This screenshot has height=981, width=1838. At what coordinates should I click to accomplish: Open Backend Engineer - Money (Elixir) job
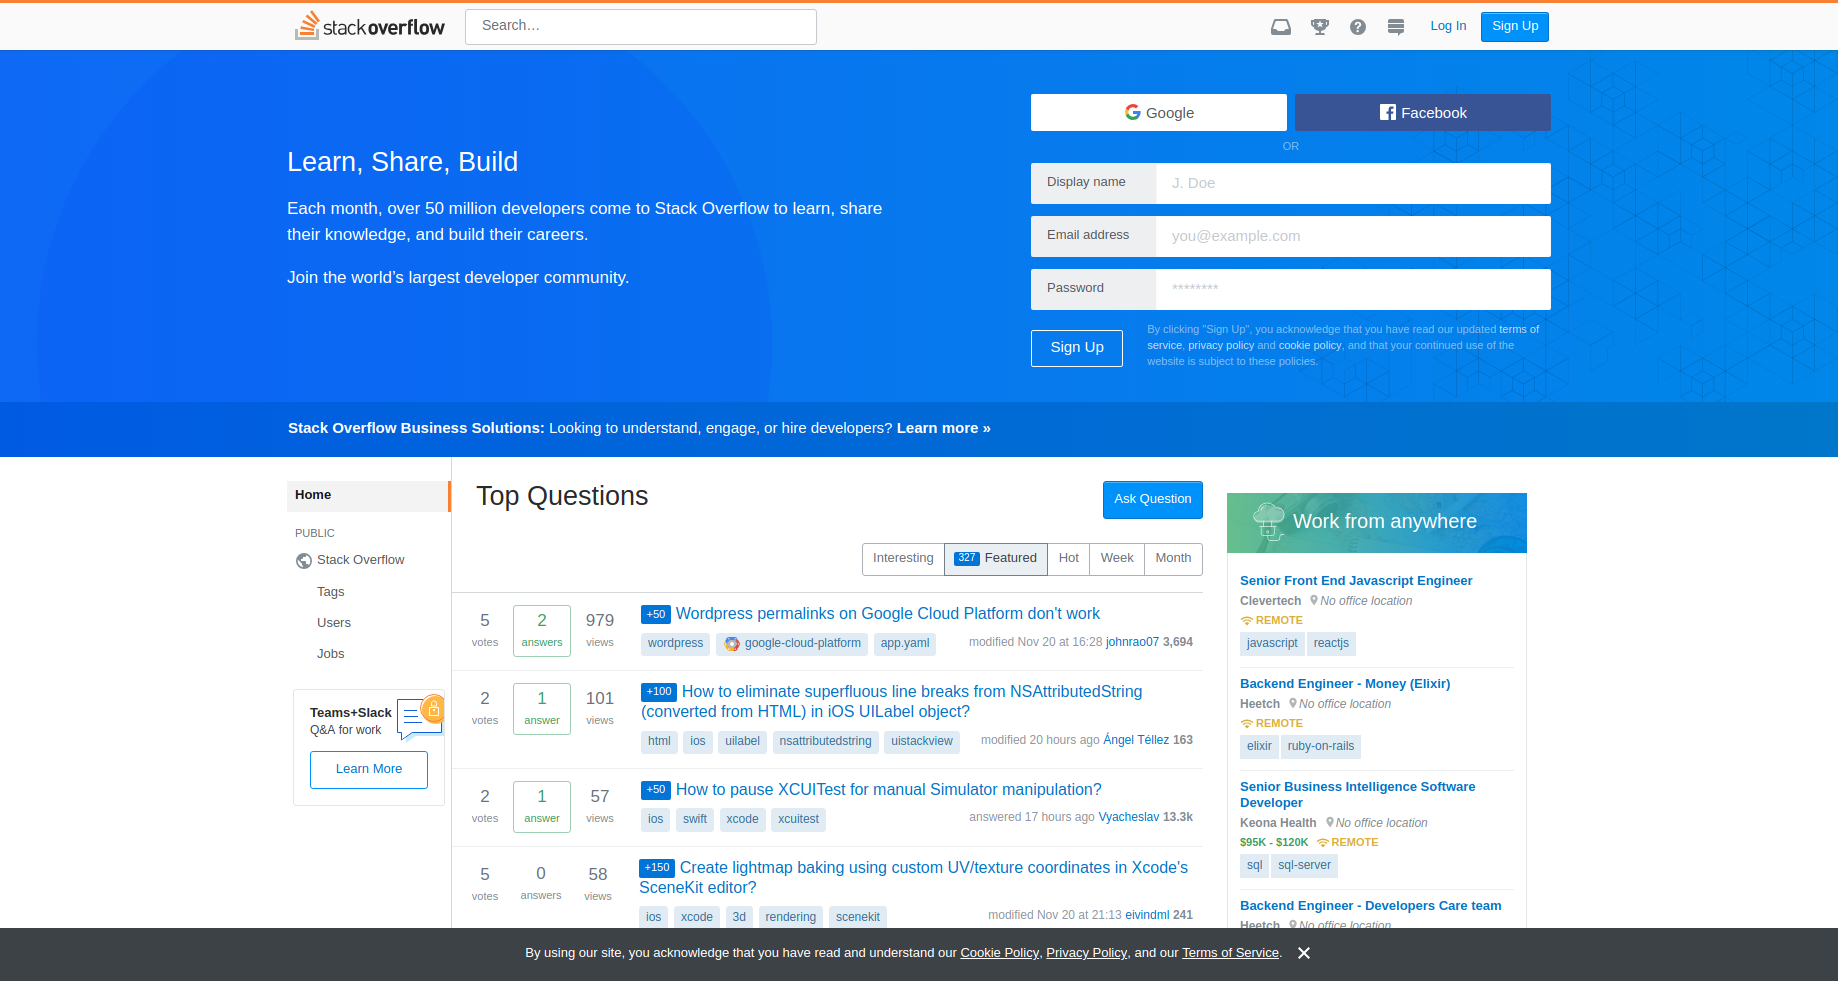[1345, 684]
